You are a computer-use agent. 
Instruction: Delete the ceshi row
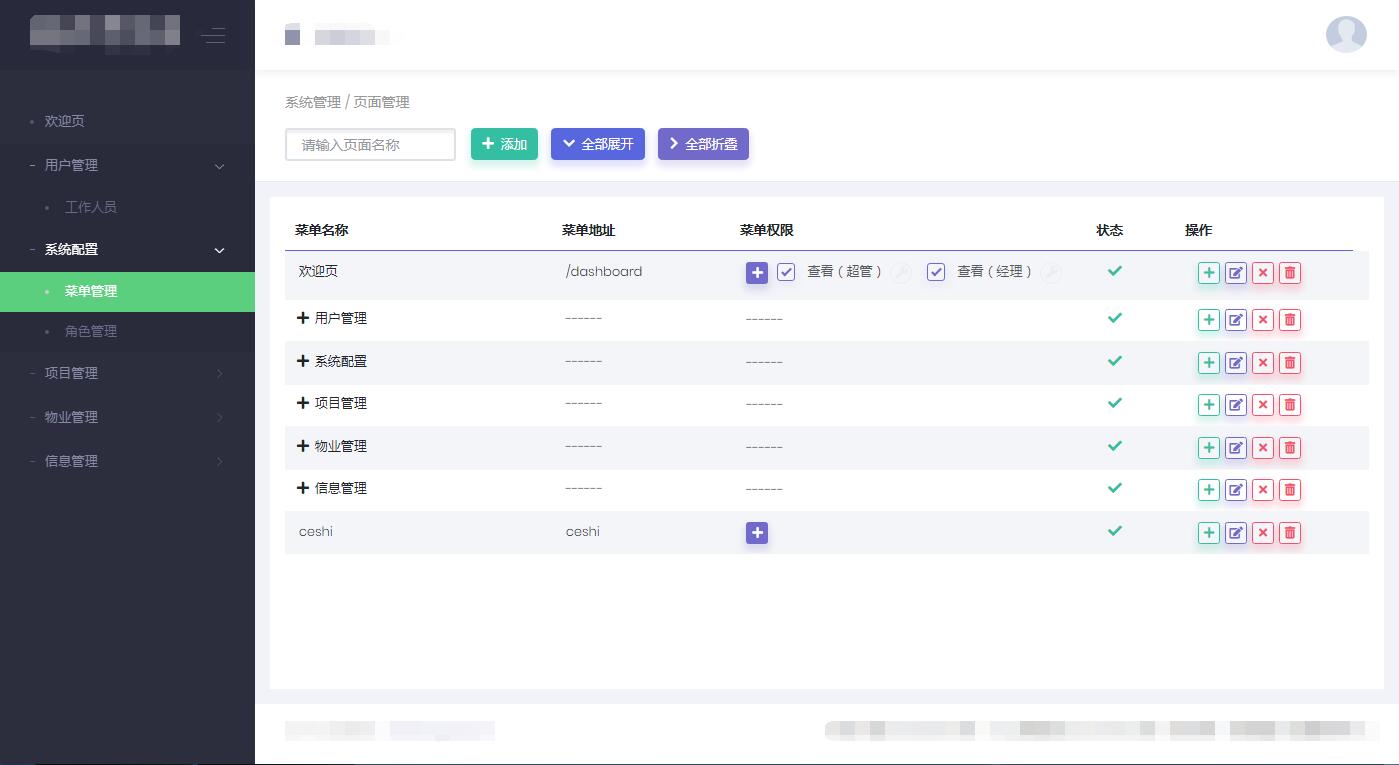[1290, 533]
